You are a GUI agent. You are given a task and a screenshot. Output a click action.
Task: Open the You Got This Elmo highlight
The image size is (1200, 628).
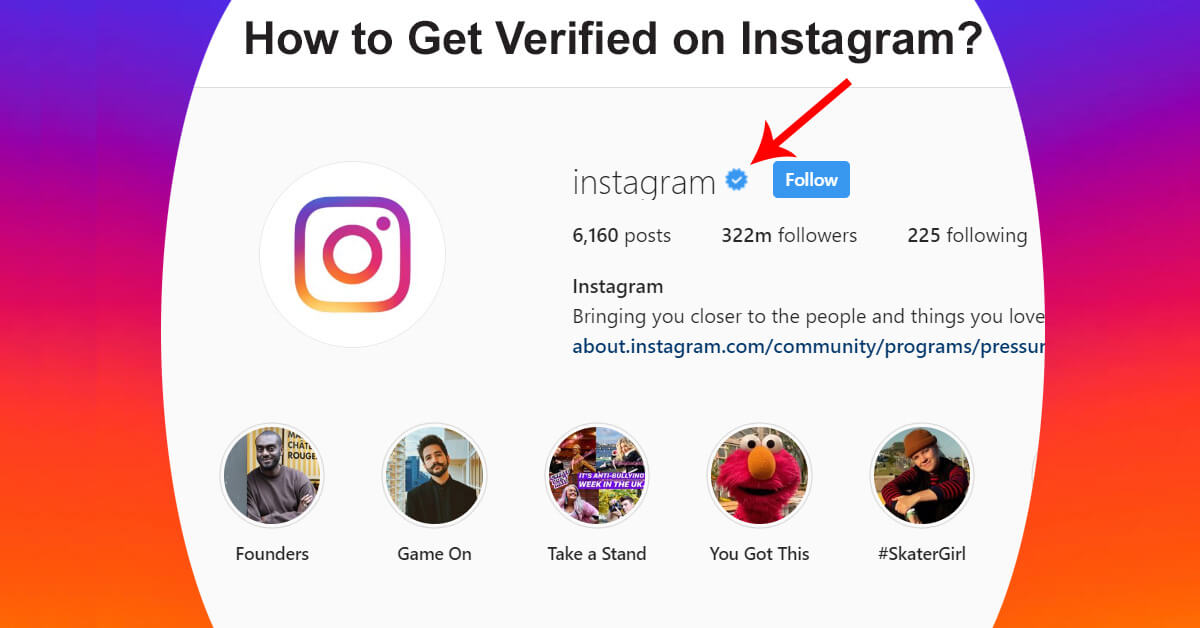[x=759, y=474]
